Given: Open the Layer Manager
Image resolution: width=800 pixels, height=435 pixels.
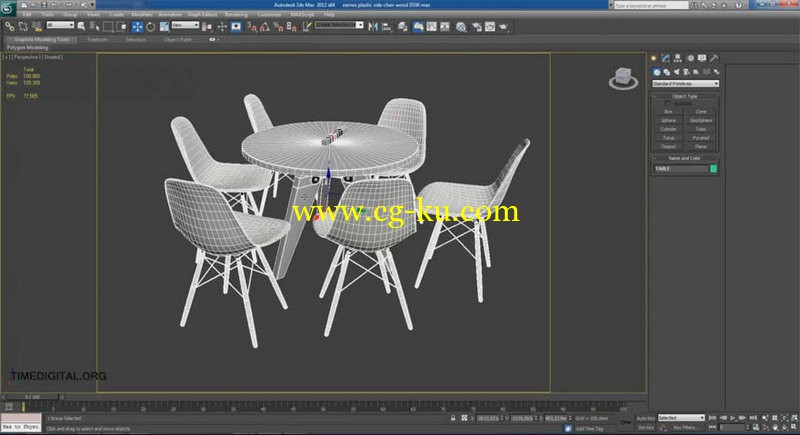Looking at the screenshot, I should point(403,27).
